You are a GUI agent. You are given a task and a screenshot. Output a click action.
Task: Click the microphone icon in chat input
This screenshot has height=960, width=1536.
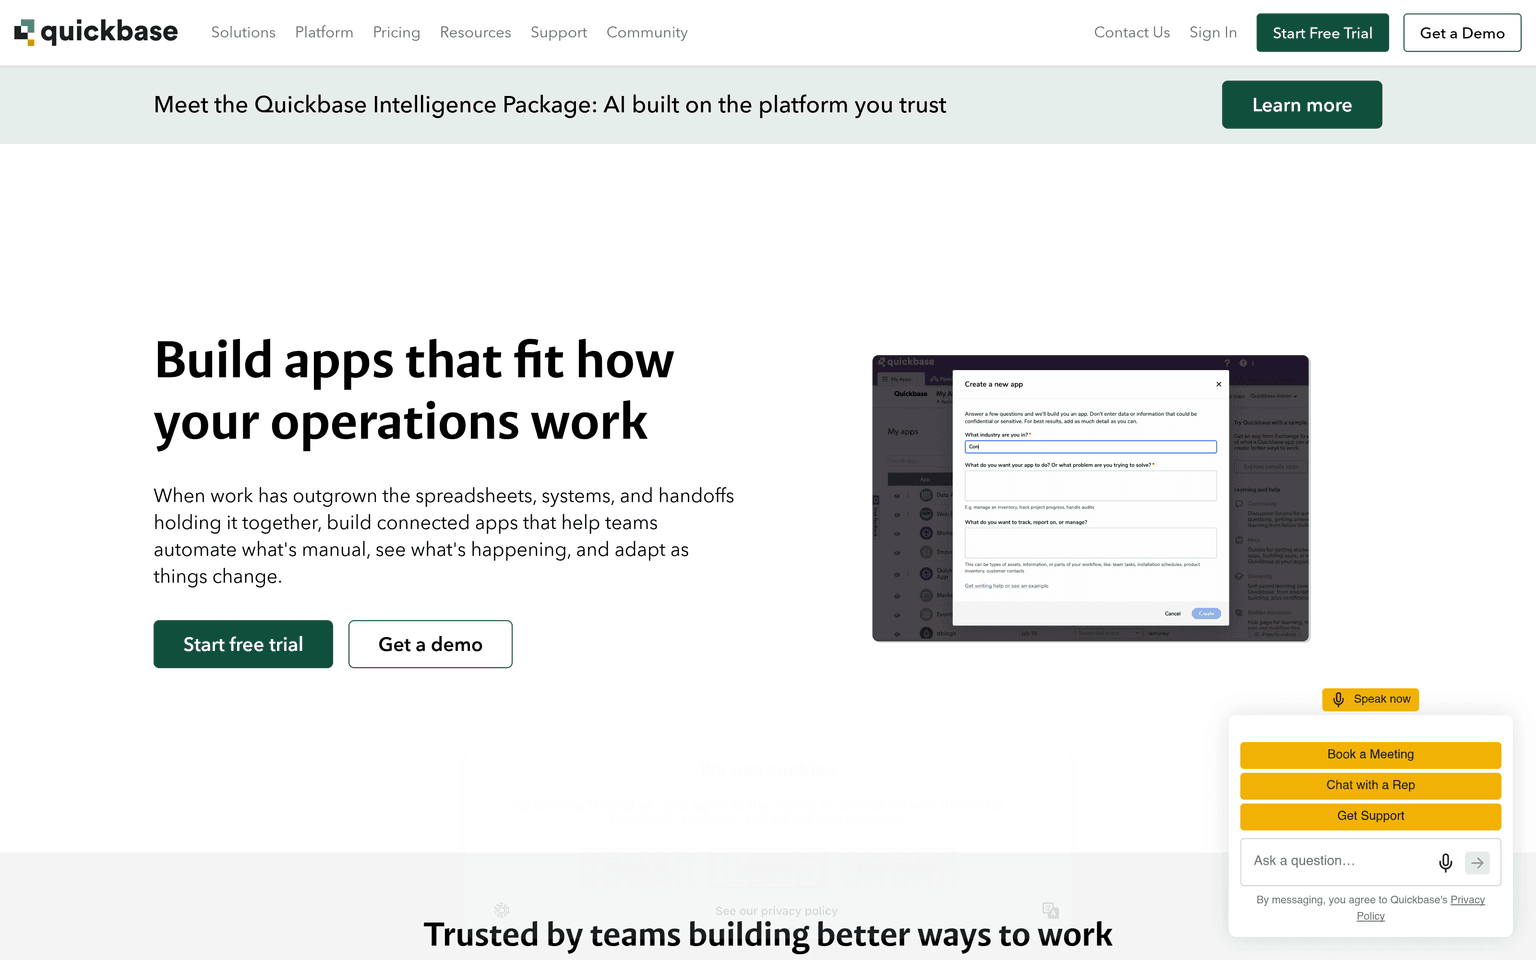coord(1445,862)
